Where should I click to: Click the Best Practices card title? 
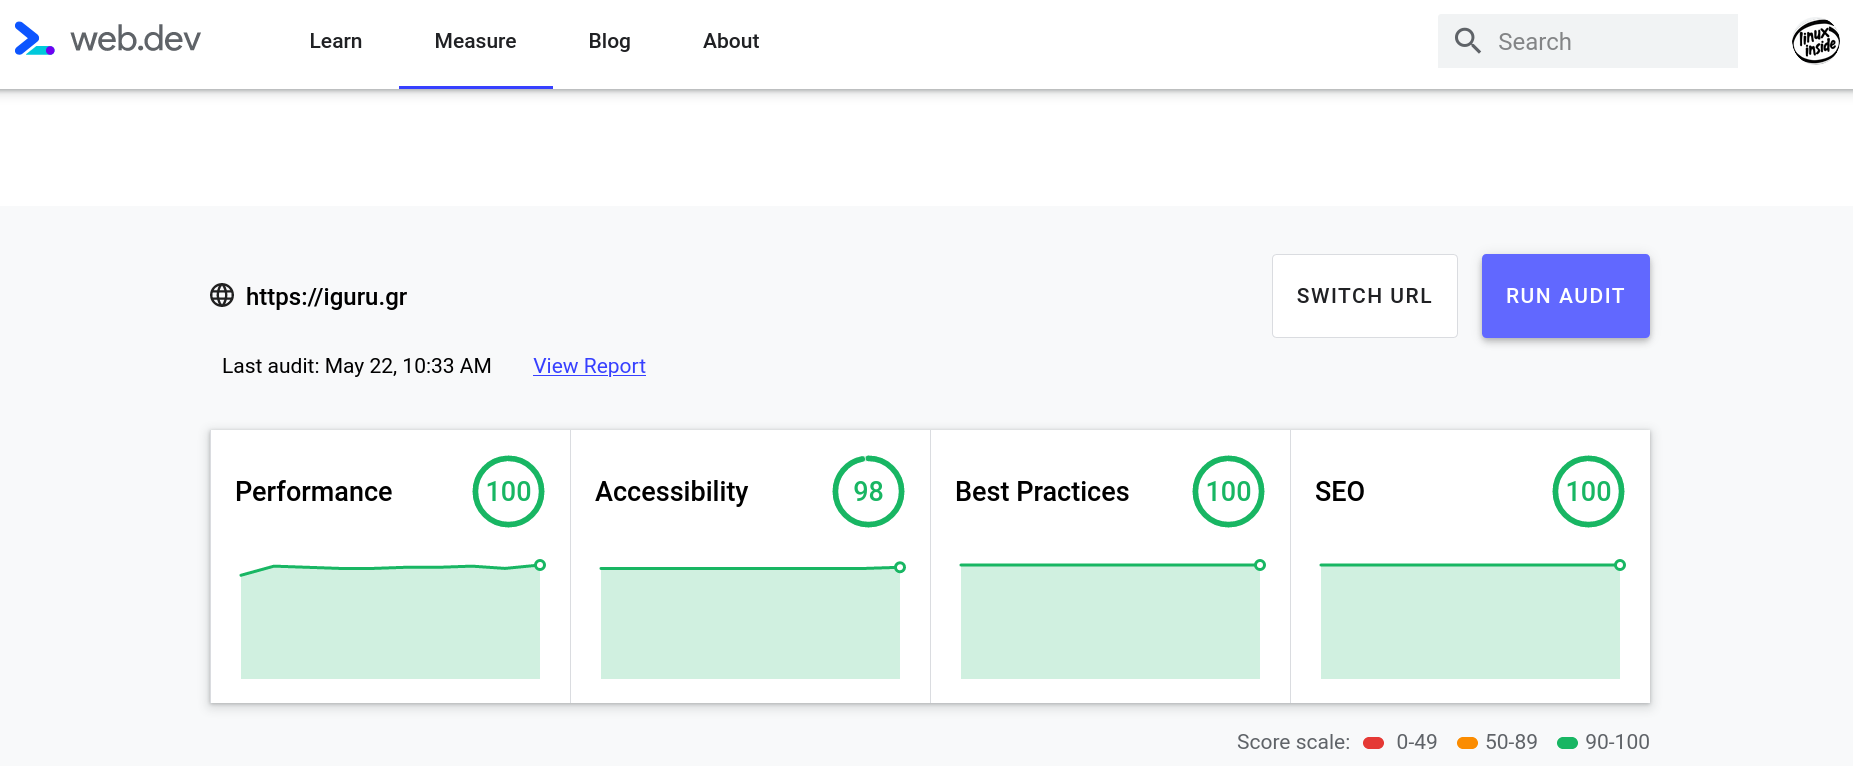1042,492
